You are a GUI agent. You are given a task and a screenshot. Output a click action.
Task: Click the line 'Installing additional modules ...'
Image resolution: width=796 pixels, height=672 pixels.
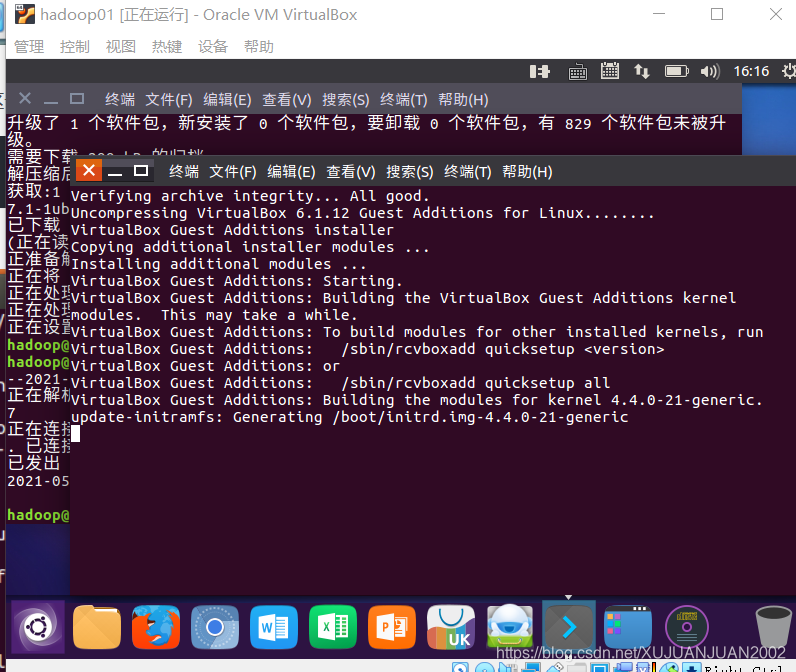[x=218, y=264]
